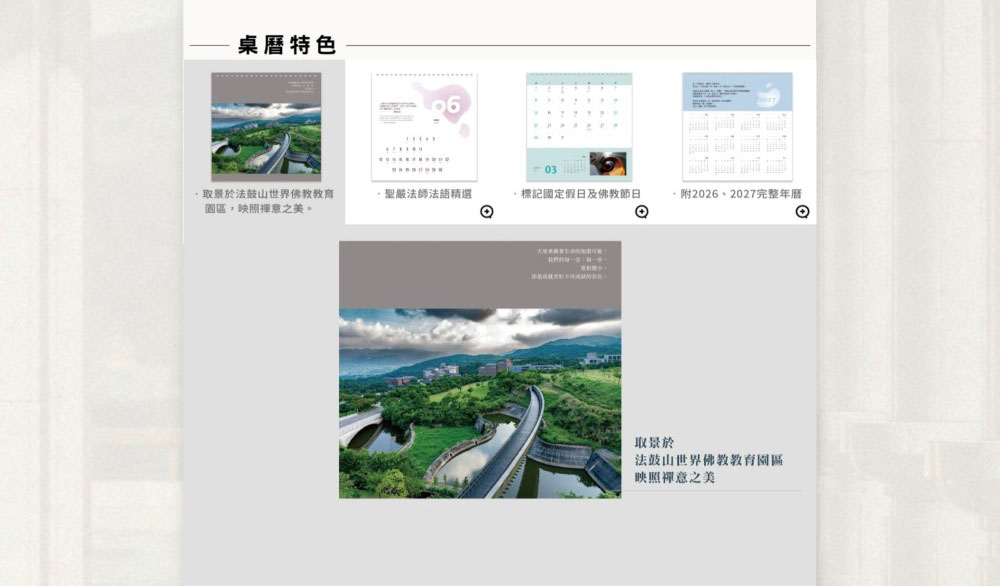This screenshot has height=586, width=1000.
Task: Click the teal 03 month number
Action: (x=551, y=169)
